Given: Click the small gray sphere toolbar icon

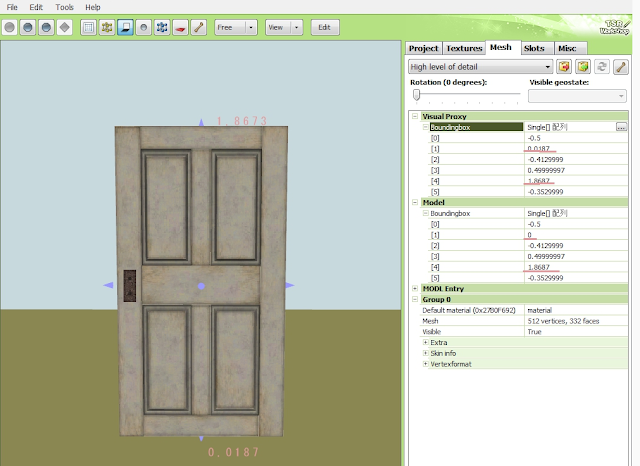Looking at the screenshot, I should [x=143, y=28].
